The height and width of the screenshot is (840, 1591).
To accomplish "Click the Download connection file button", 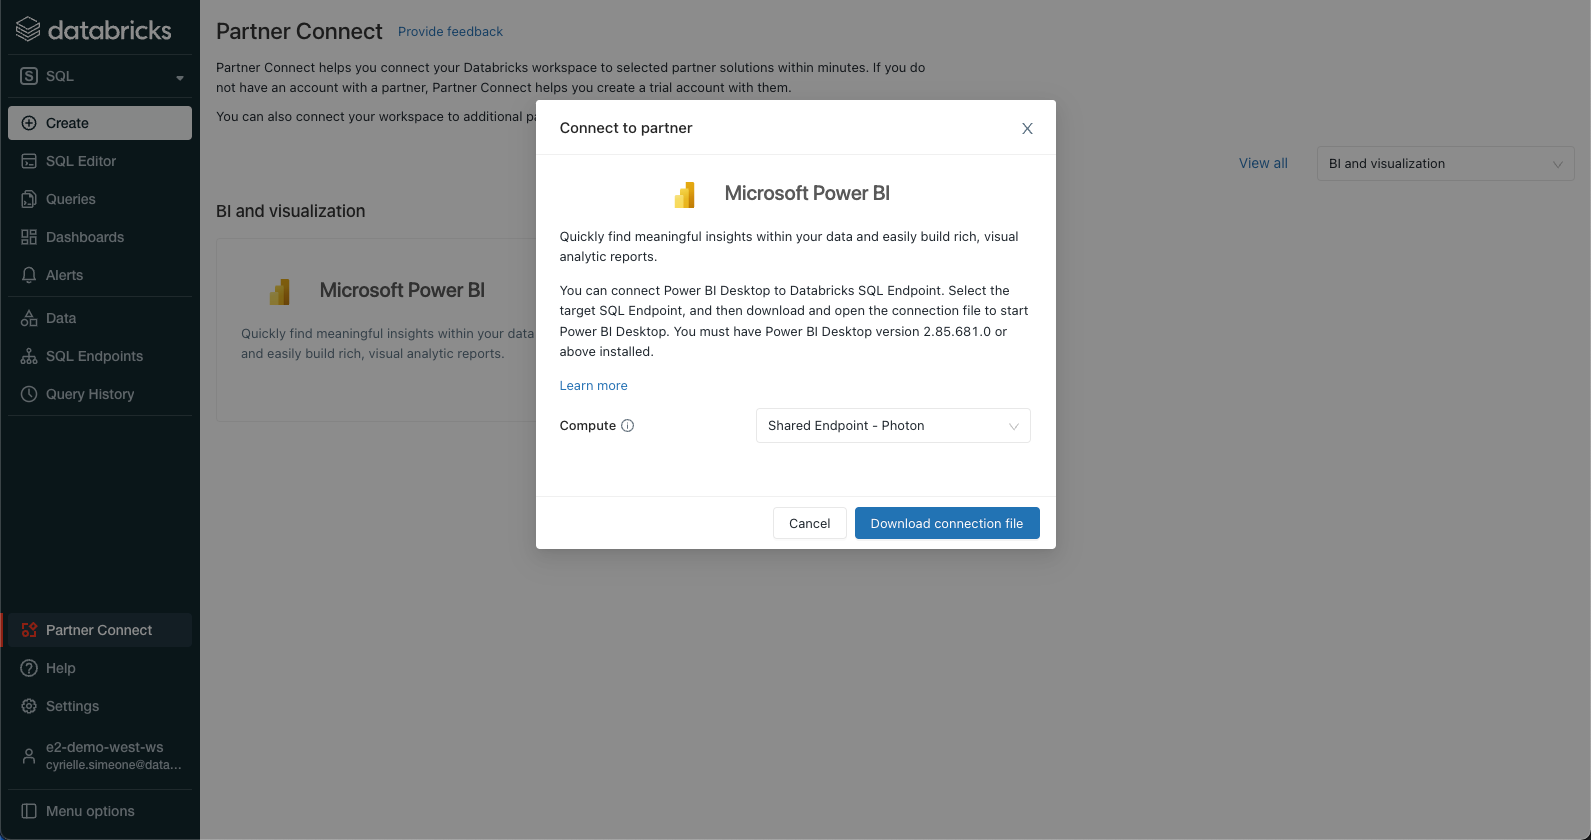I will 946,523.
